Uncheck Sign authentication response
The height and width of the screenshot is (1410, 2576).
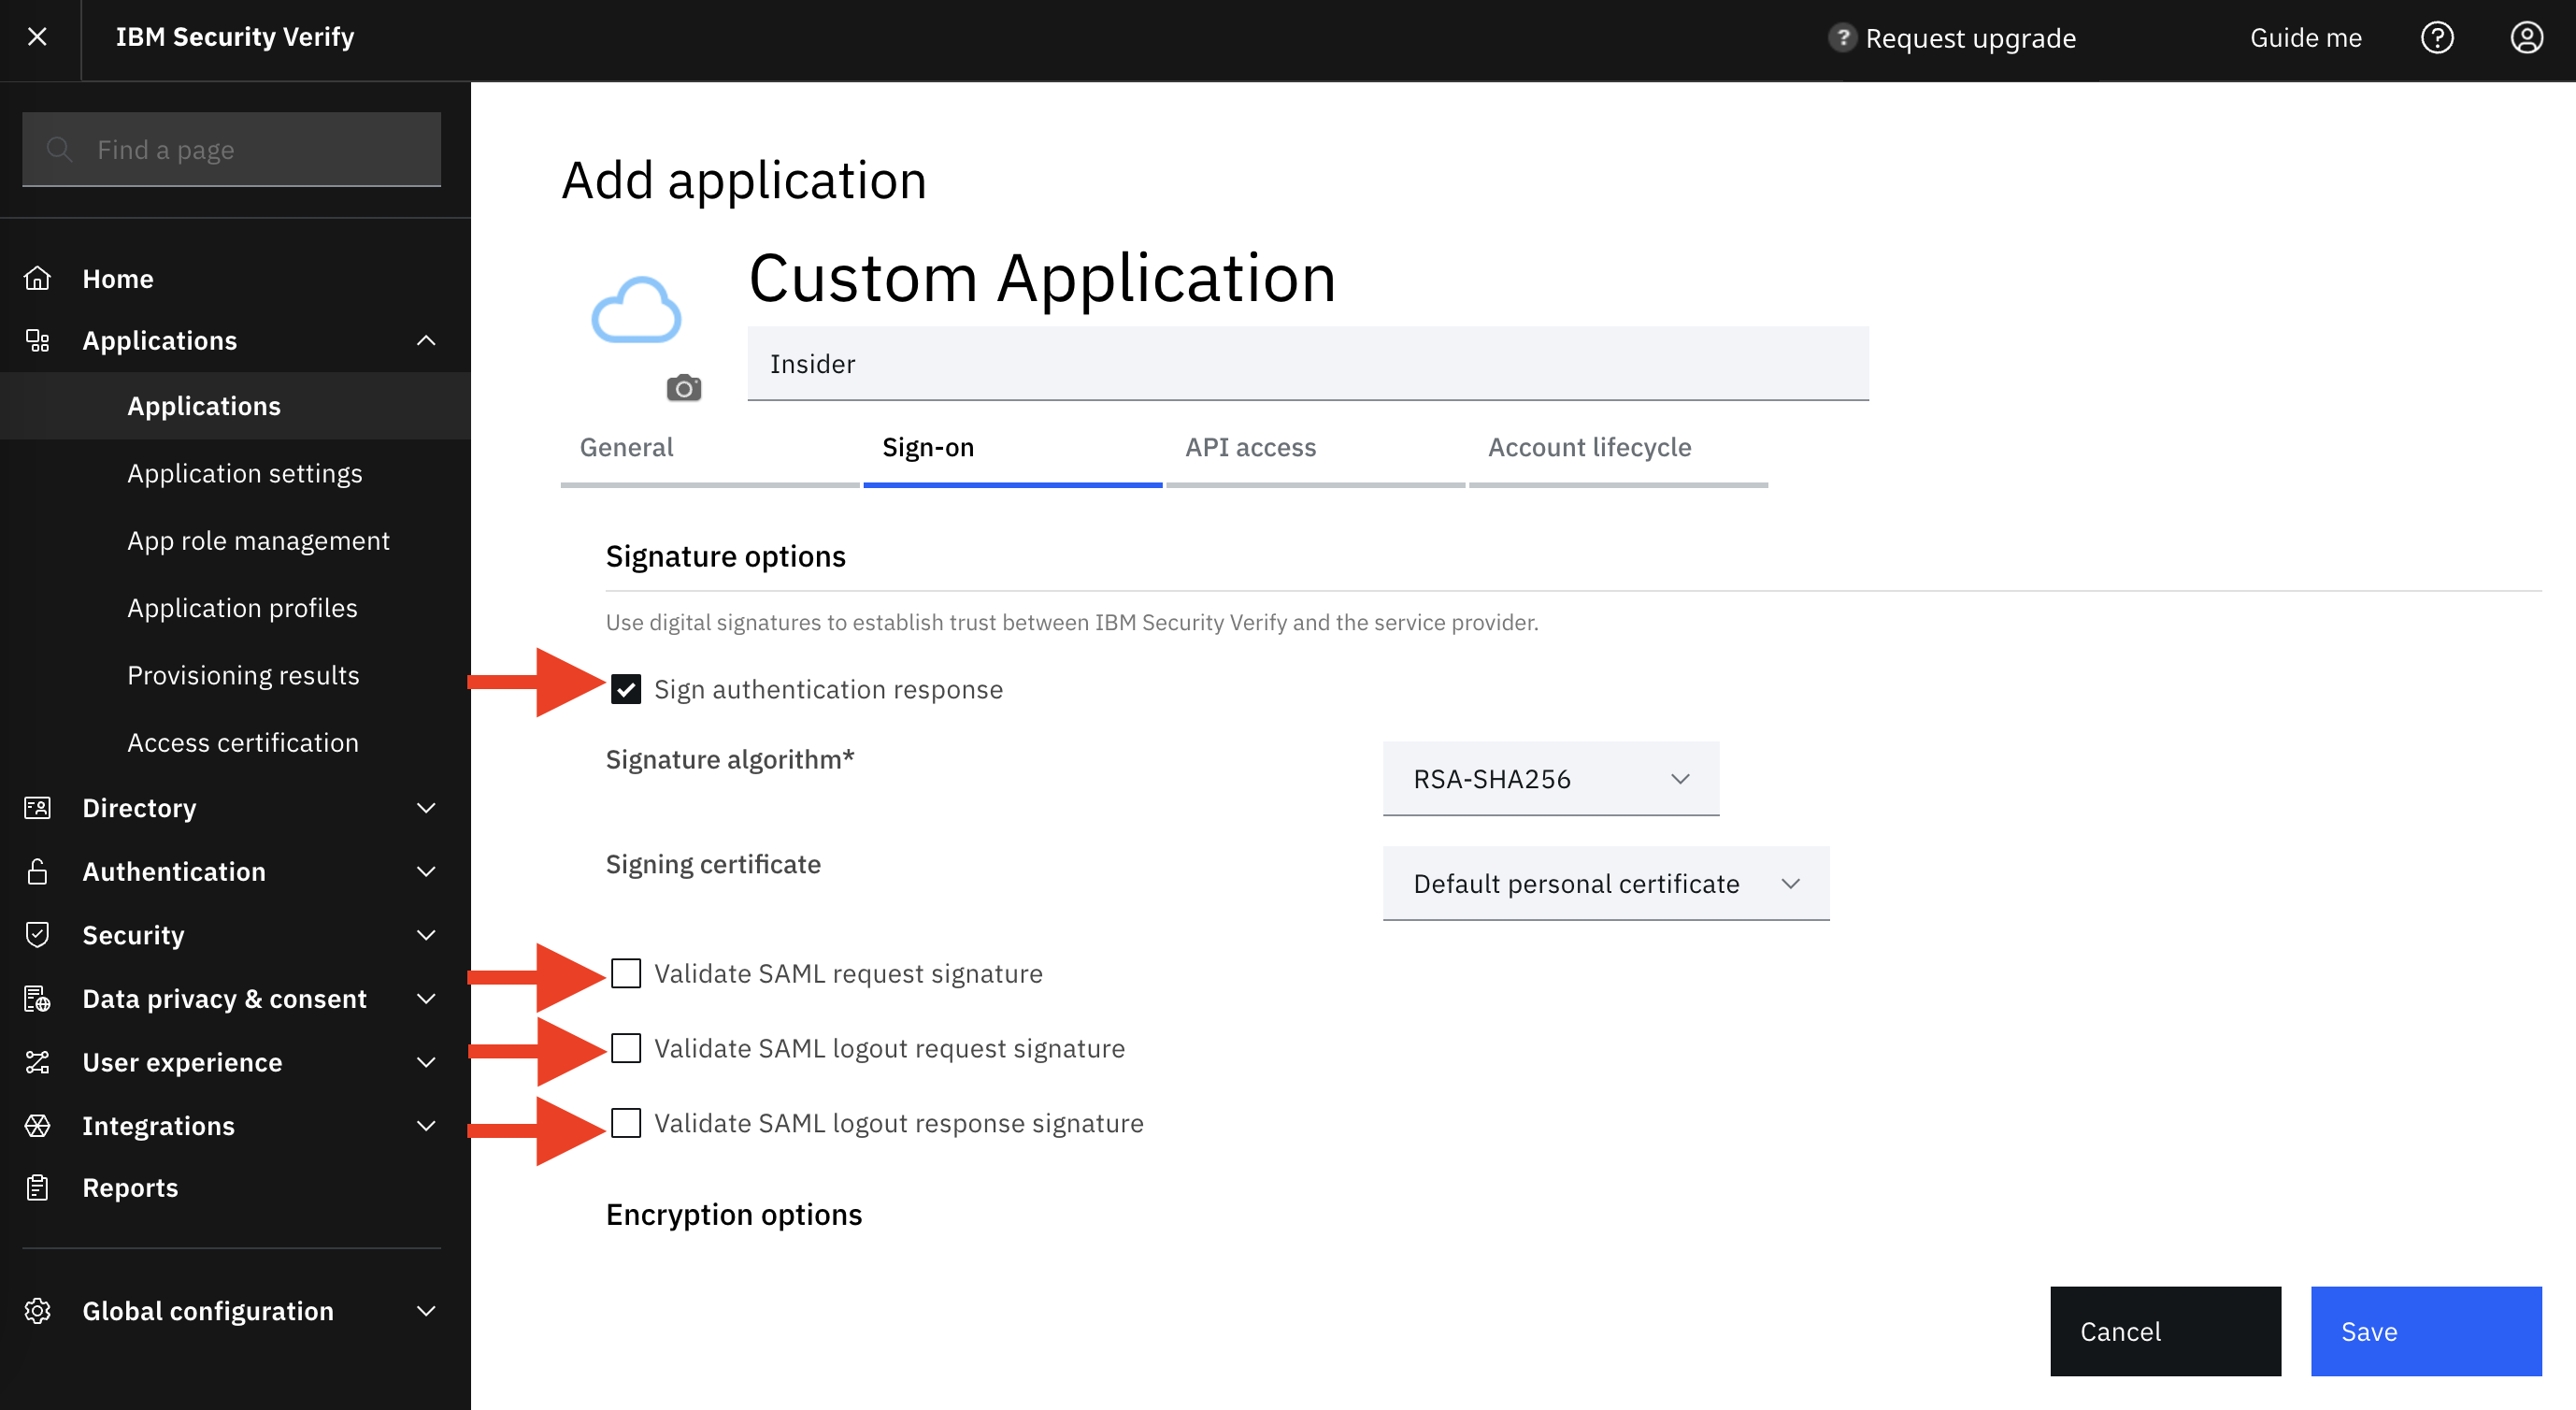(x=626, y=689)
